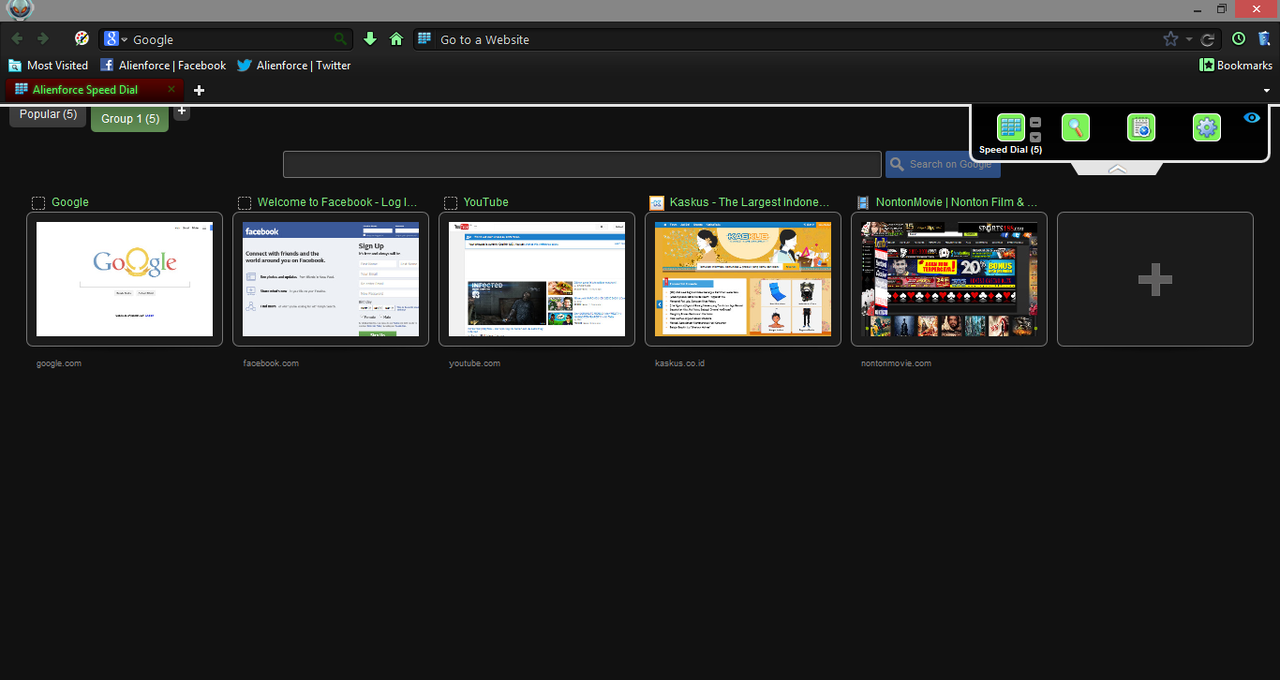The image size is (1280, 680).
Task: Open the Google search engine dropdown
Action: click(x=116, y=39)
